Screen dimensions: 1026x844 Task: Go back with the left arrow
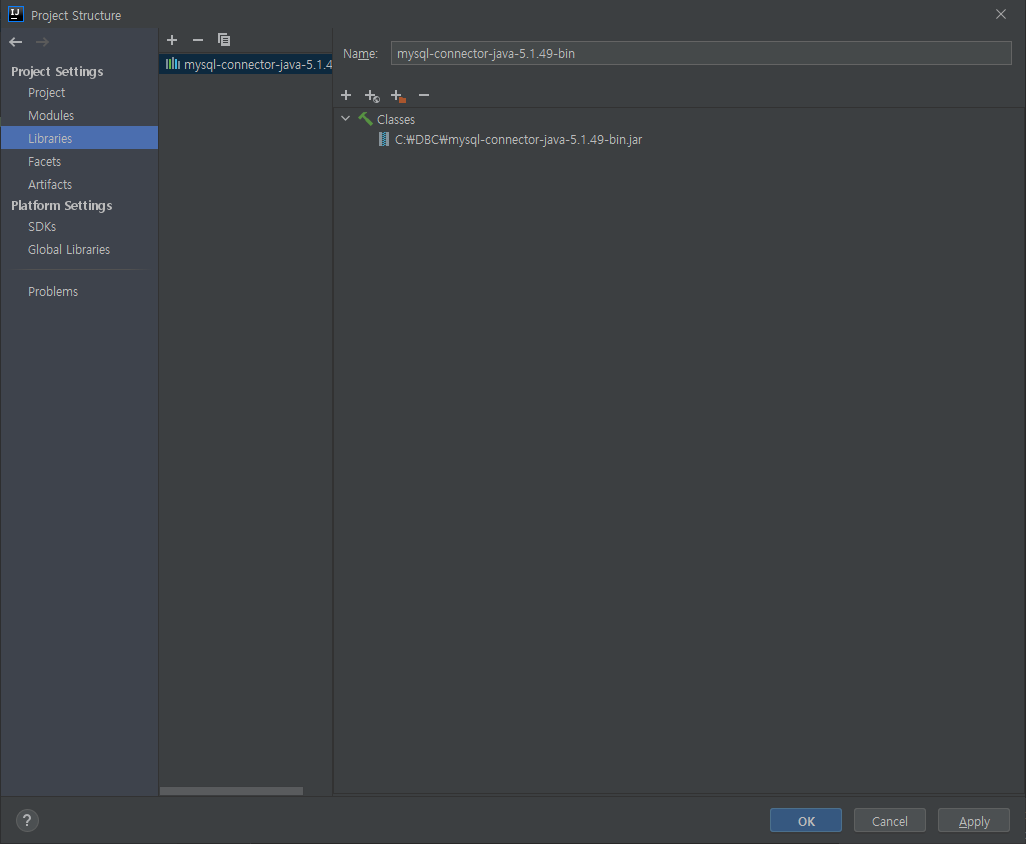click(x=16, y=42)
